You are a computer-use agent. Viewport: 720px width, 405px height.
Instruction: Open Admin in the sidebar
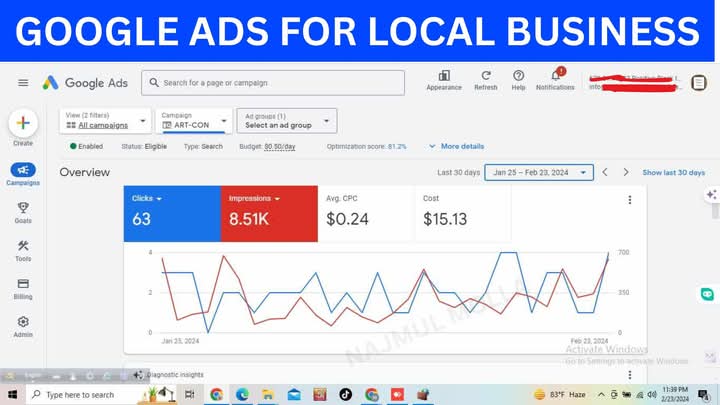[x=22, y=326]
